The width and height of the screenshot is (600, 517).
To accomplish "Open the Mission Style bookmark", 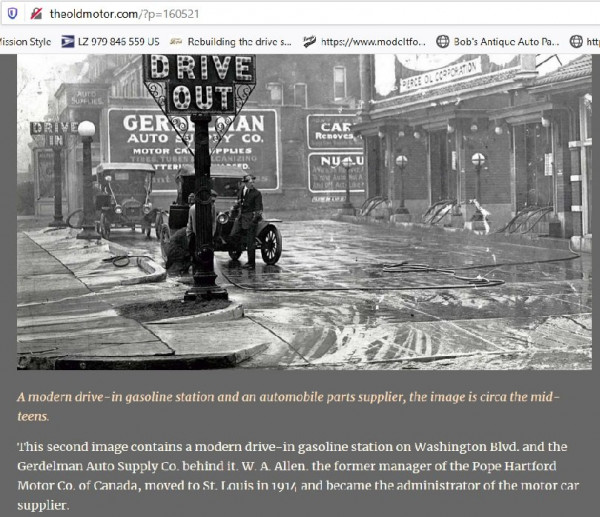I will click(25, 42).
